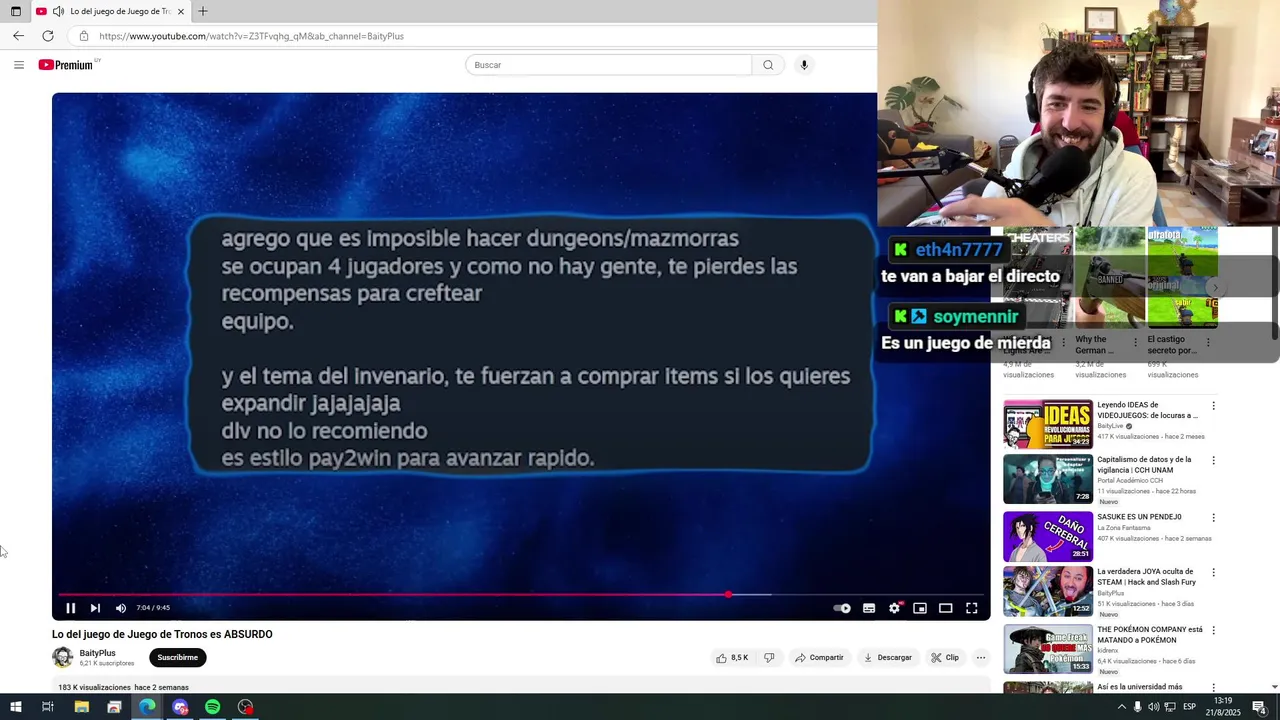Toggle the autoplay switch in player controls
Image resolution: width=1280 pixels, height=720 pixels.
pos(842,608)
